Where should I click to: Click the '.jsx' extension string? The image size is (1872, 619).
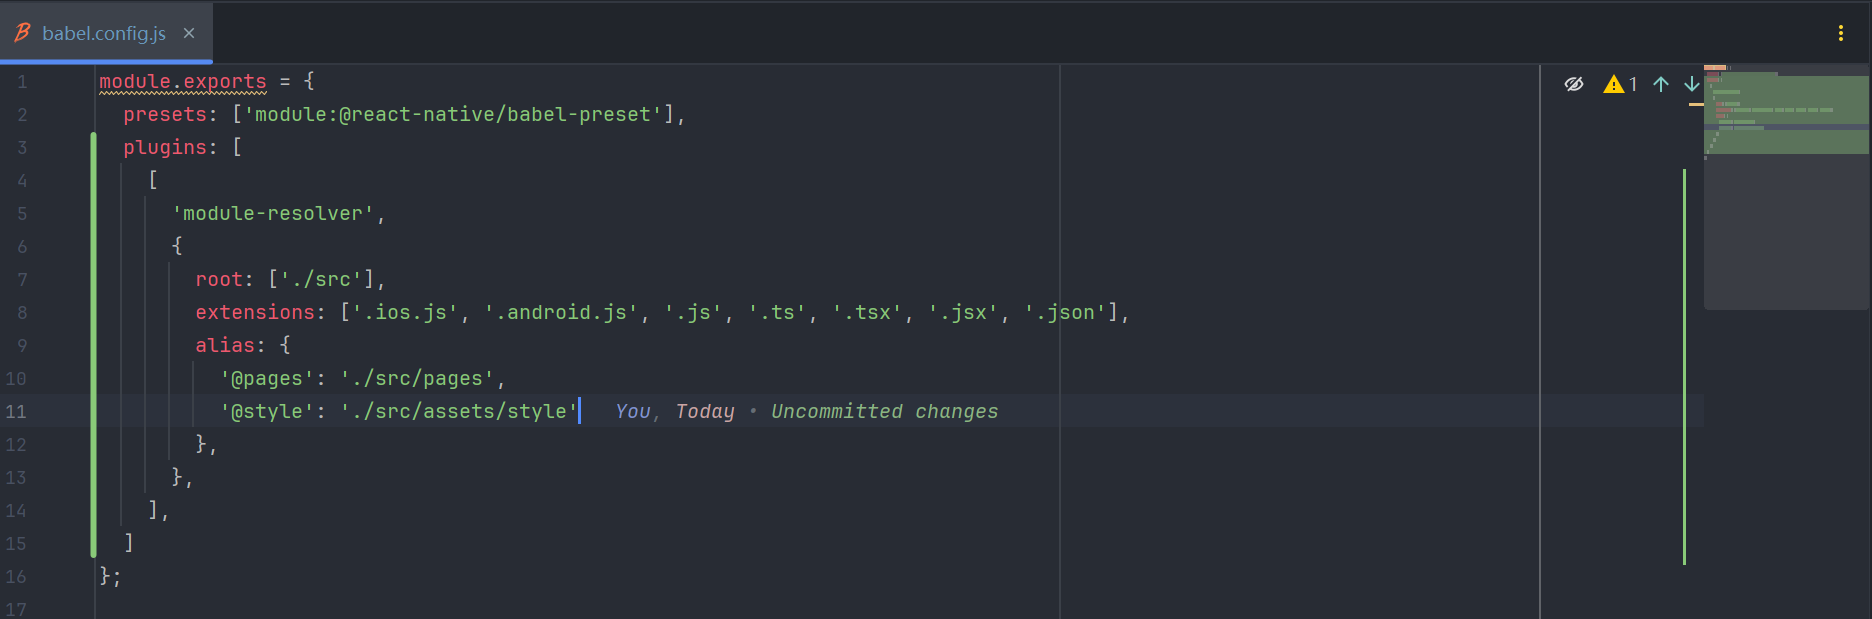point(964,312)
